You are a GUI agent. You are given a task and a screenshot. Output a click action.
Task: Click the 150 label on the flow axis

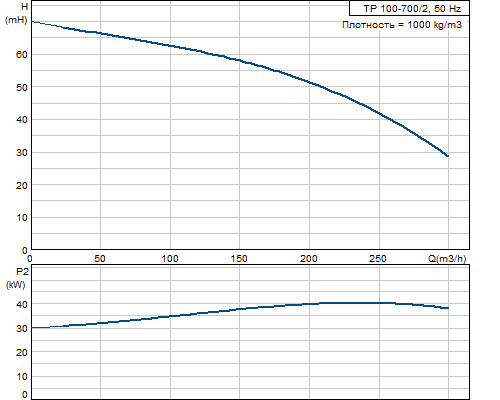[239, 259]
